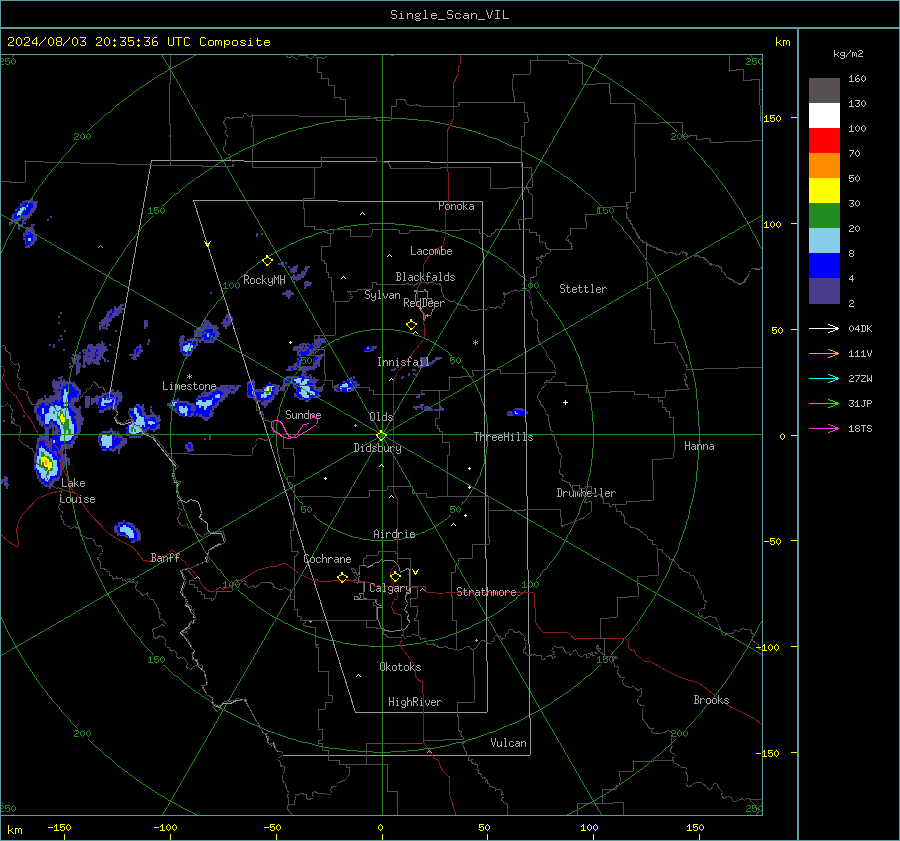
Task: Click the Stettler city label
Action: tap(583, 289)
